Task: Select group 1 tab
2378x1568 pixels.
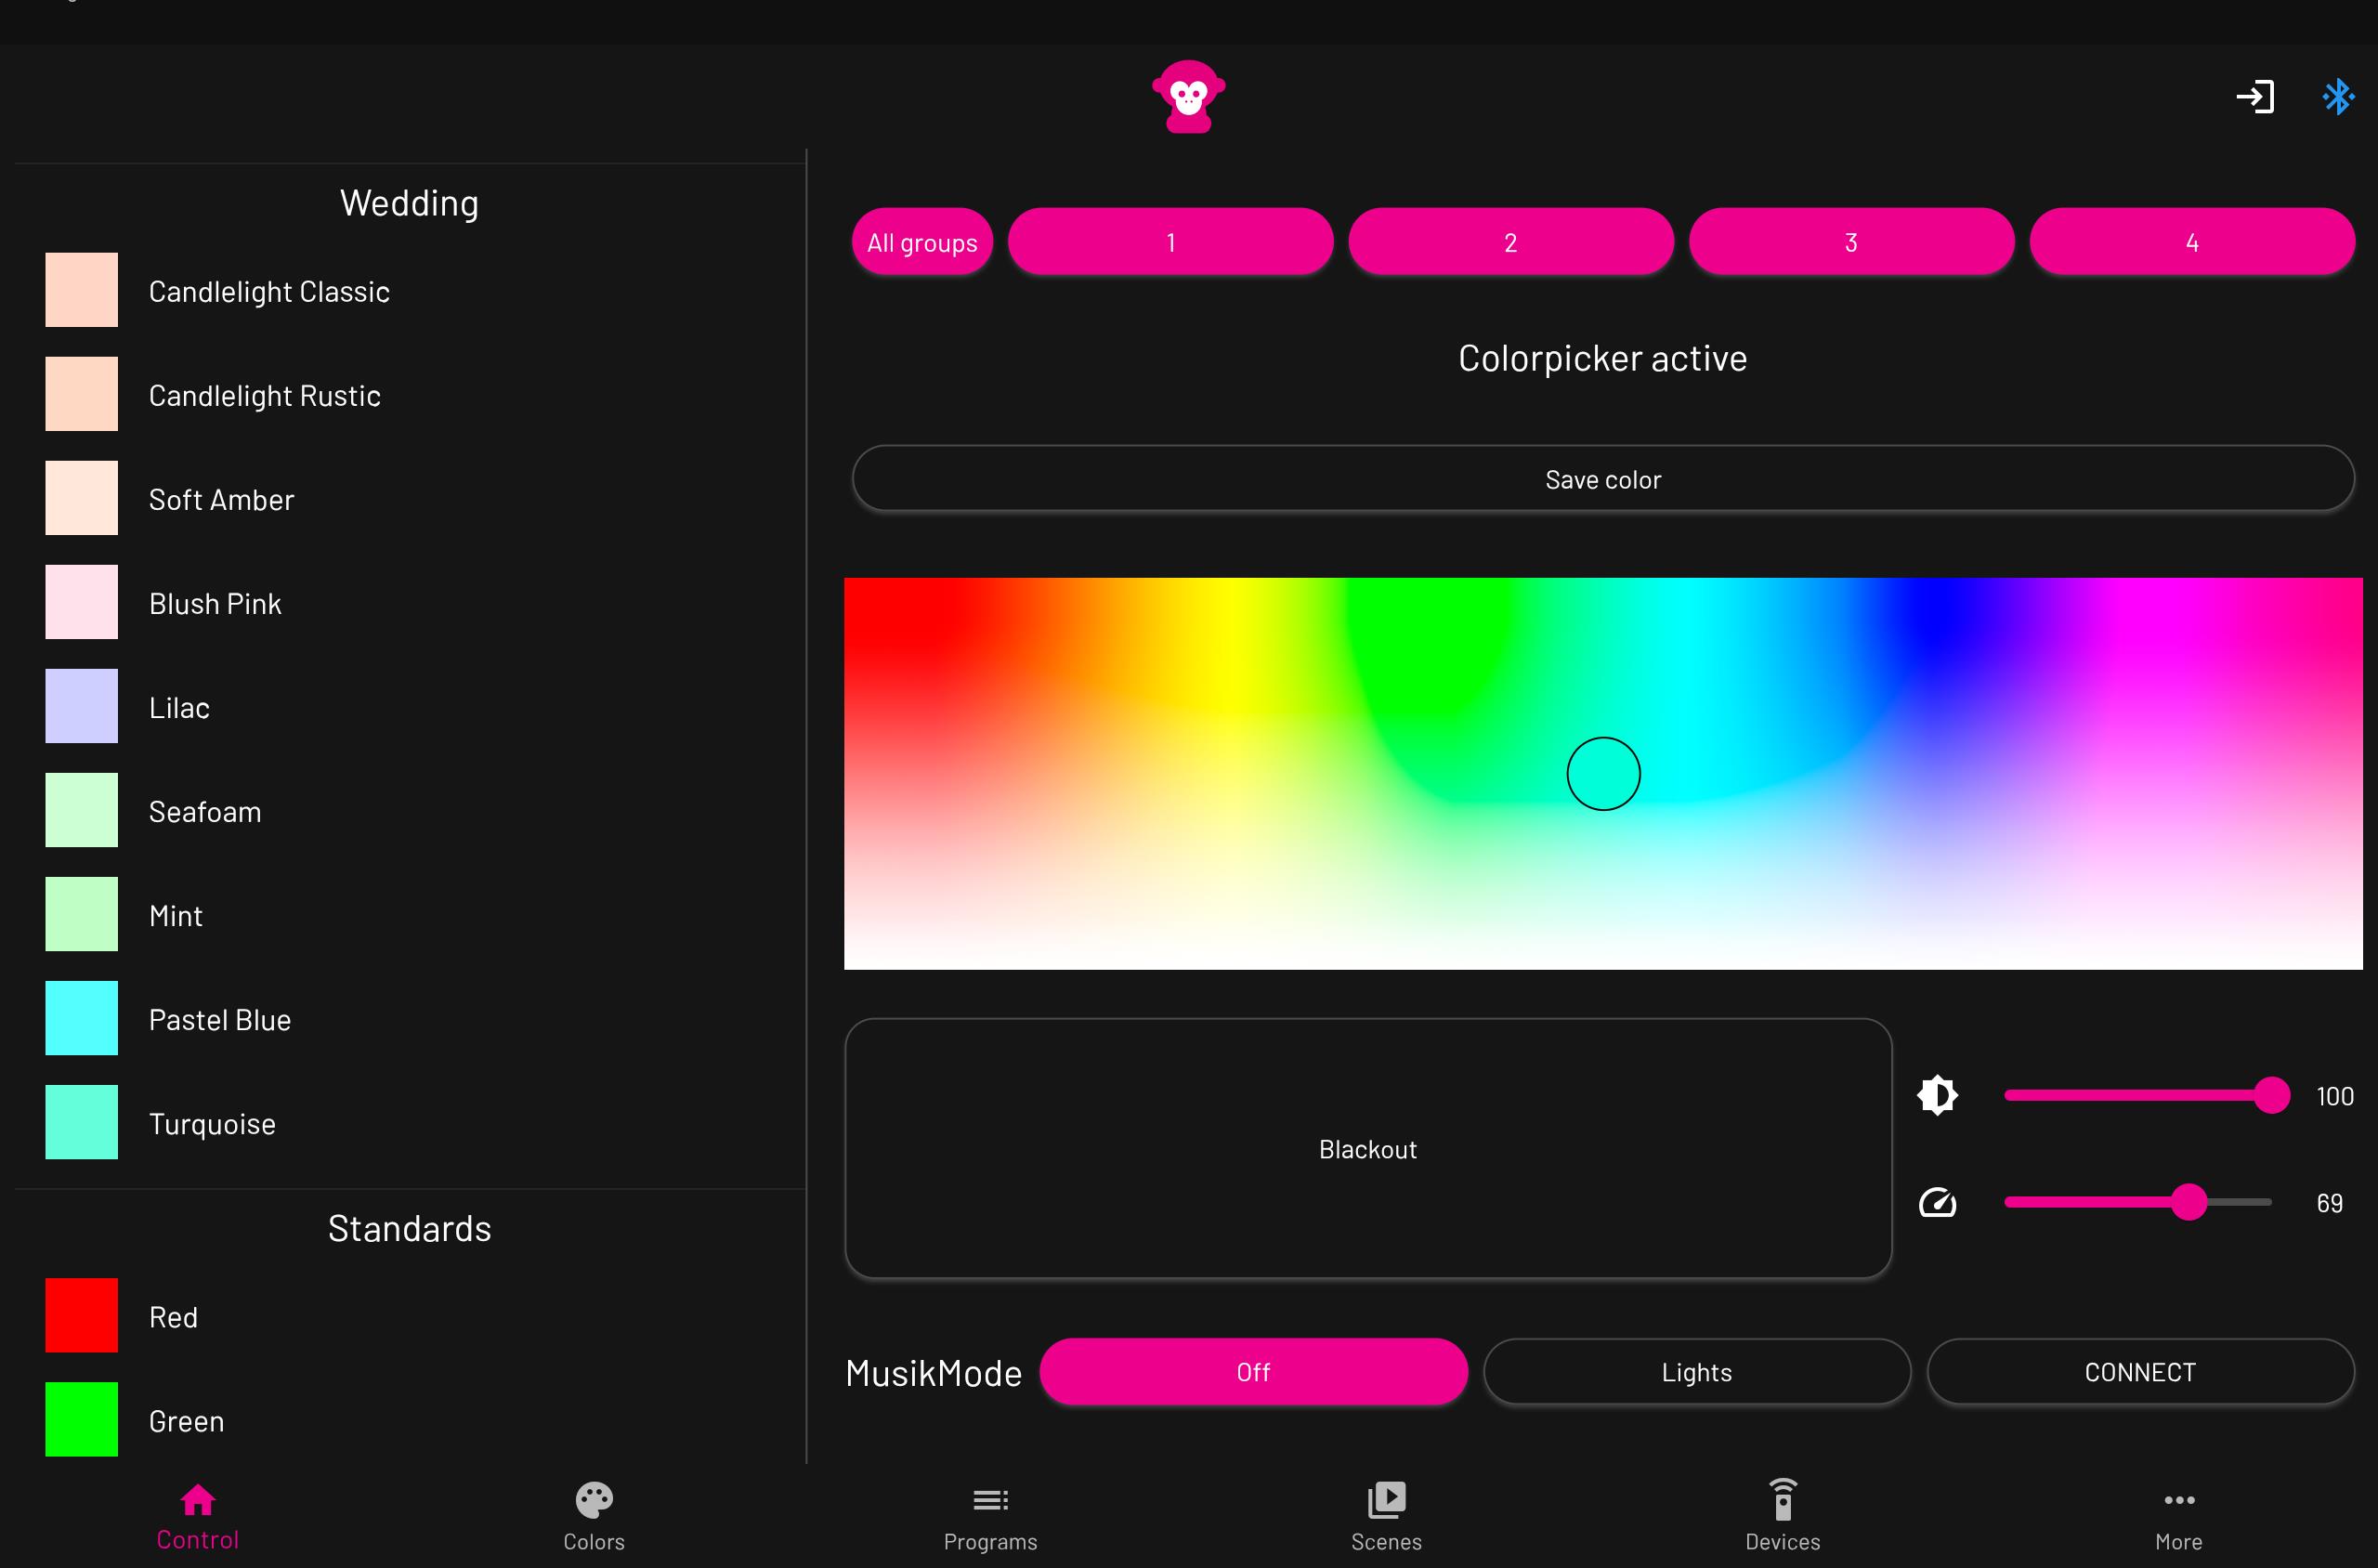Action: pyautogui.click(x=1169, y=242)
